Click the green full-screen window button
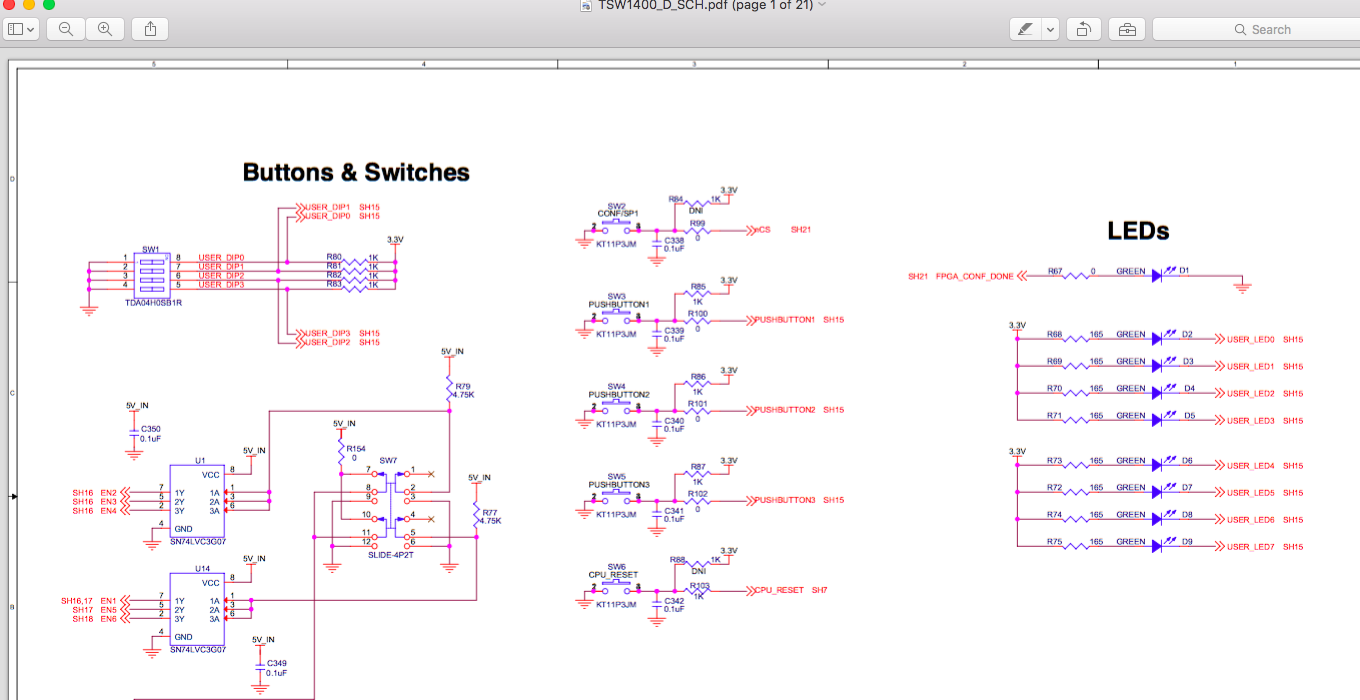Image resolution: width=1360 pixels, height=700 pixels. [x=49, y=5]
